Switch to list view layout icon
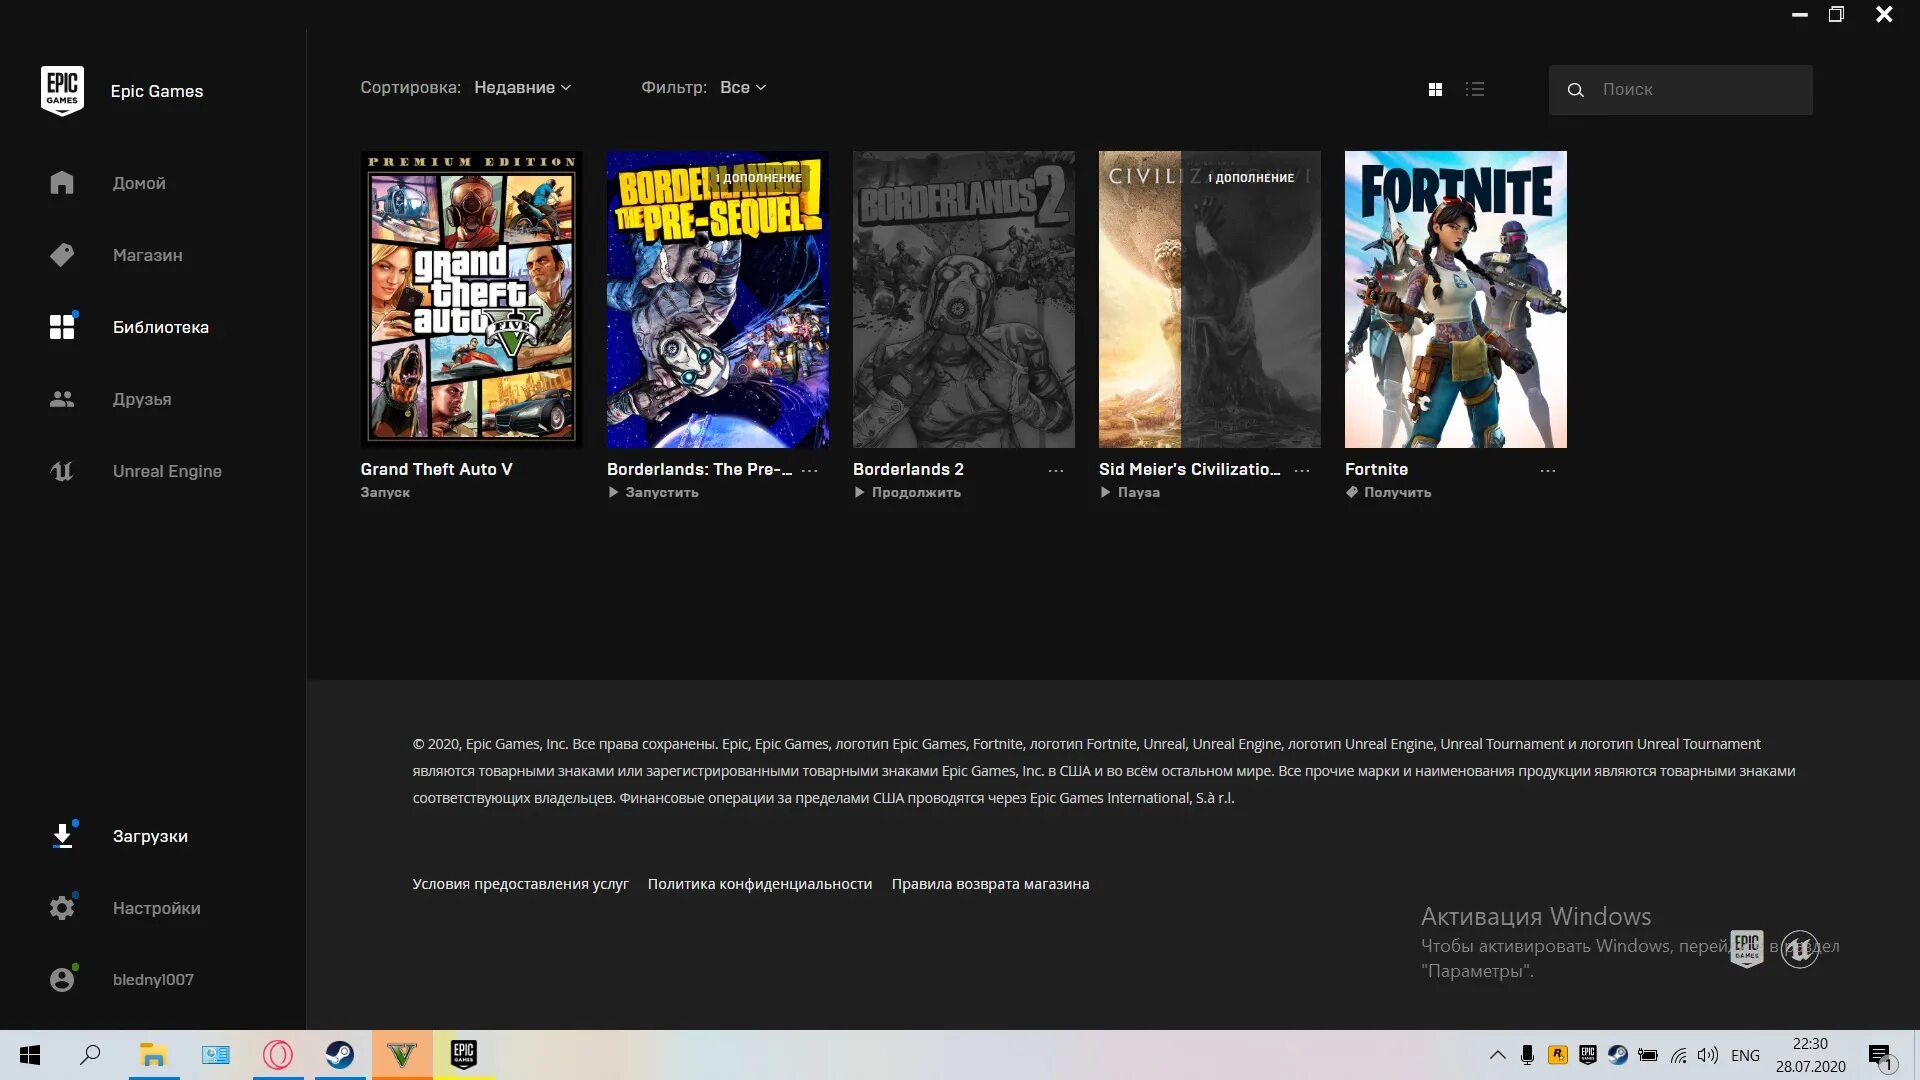 (1476, 88)
